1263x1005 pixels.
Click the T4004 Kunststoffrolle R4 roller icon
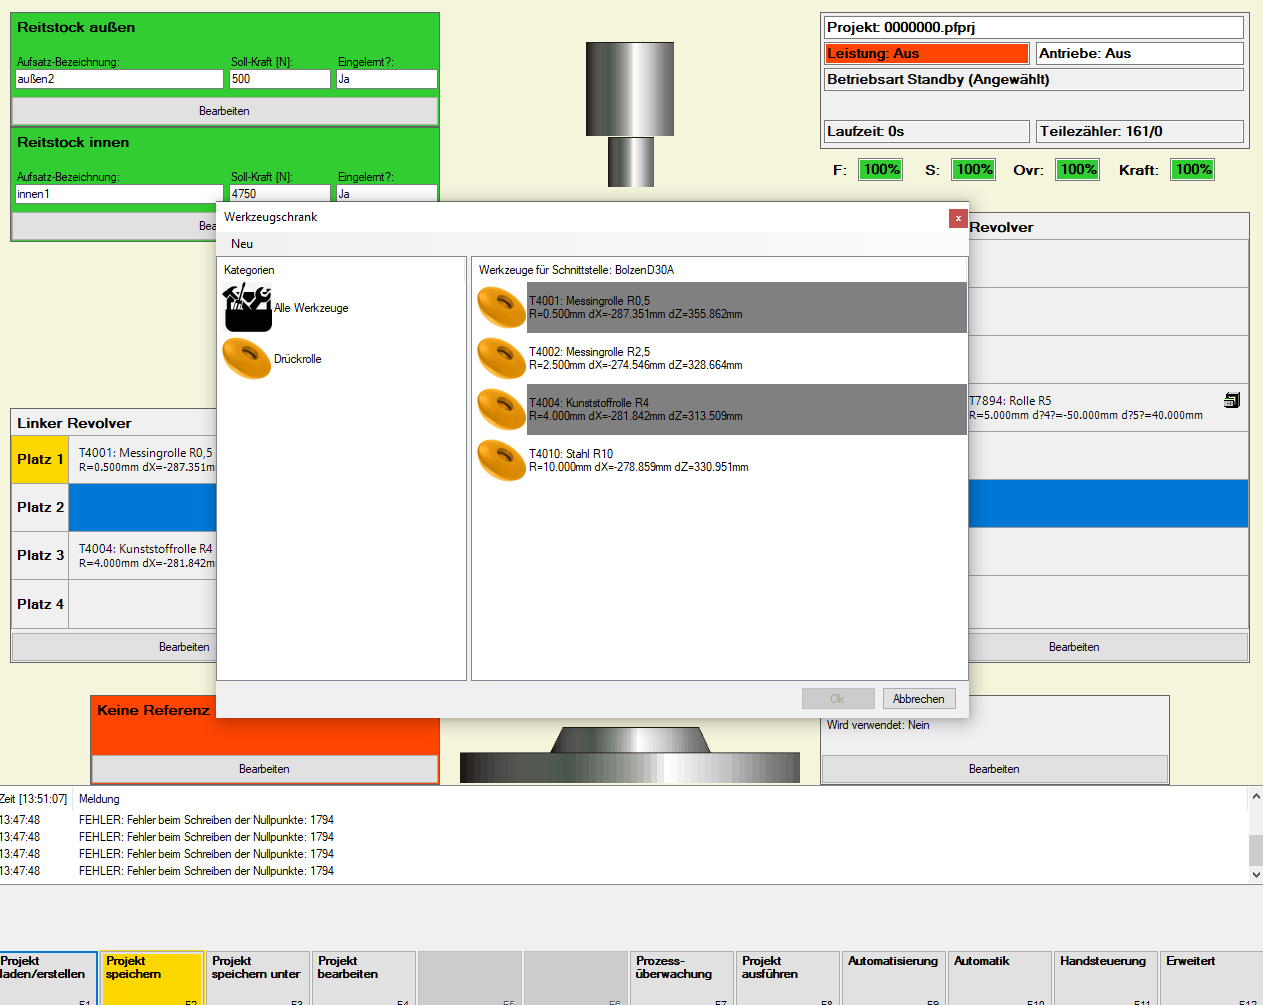tap(501, 409)
